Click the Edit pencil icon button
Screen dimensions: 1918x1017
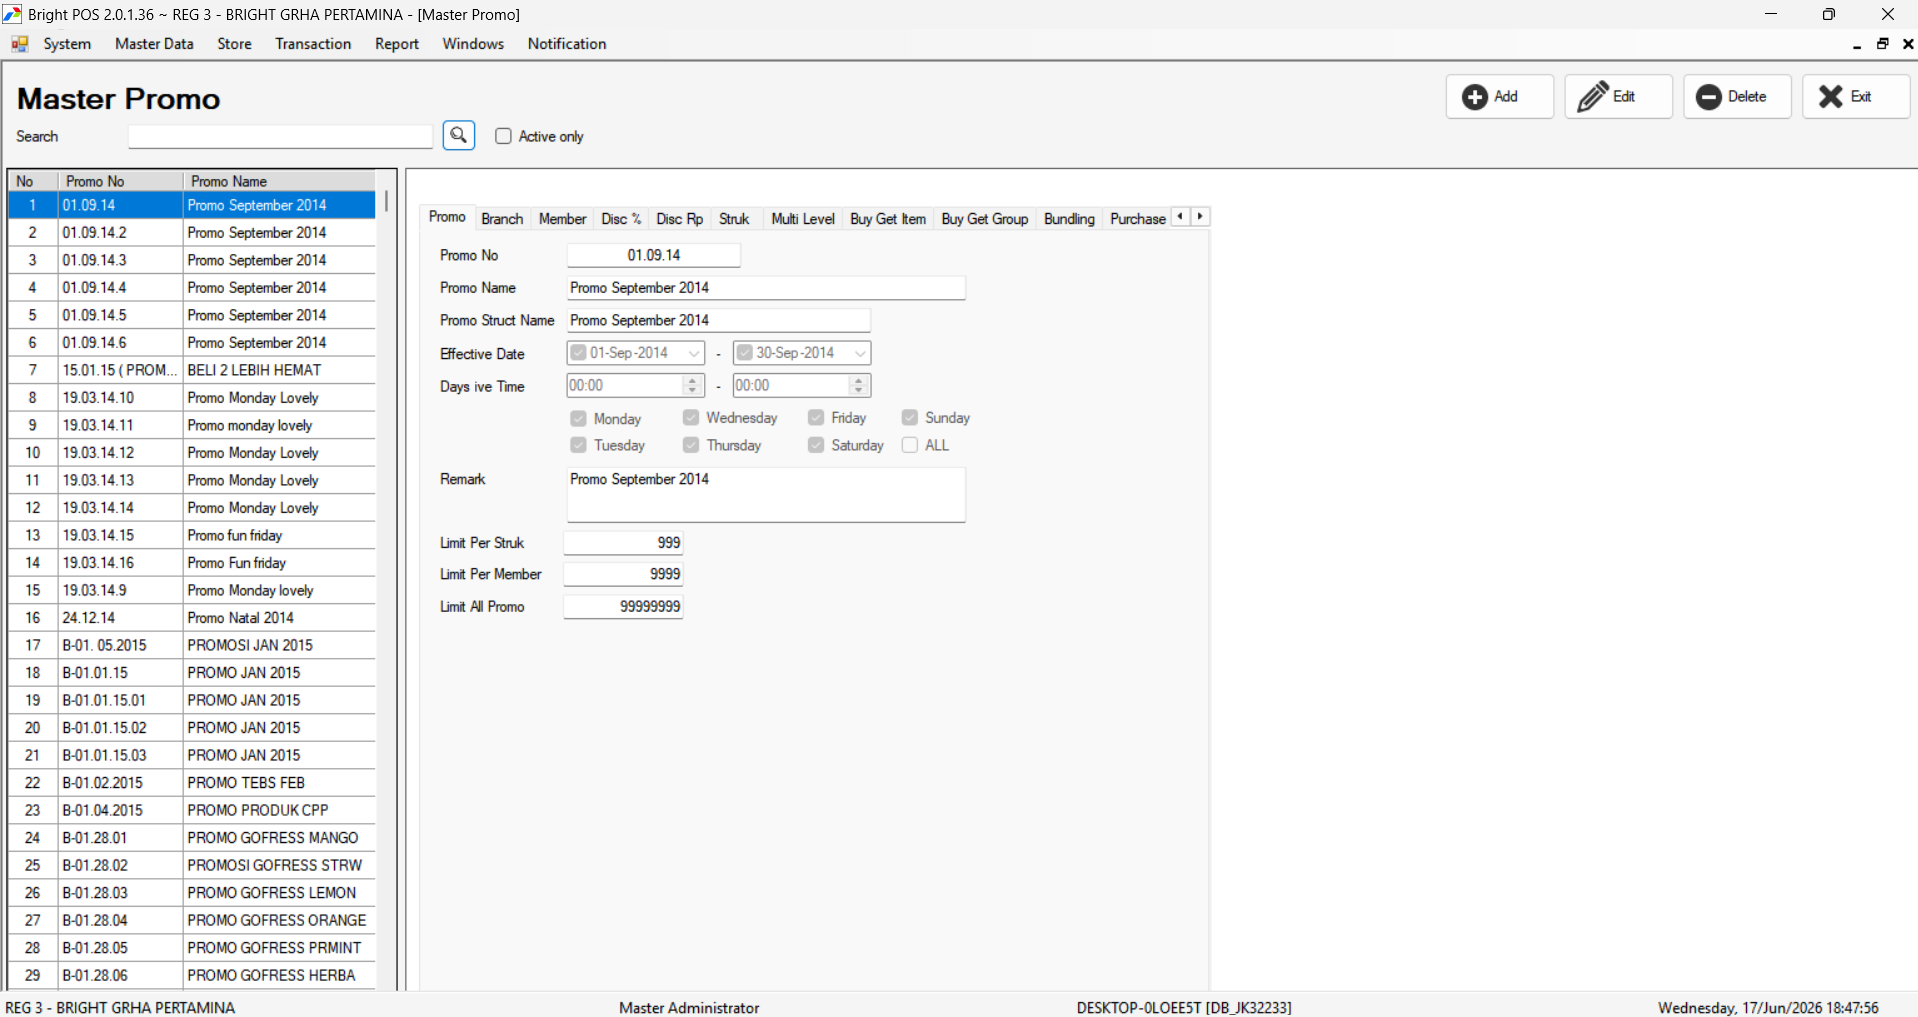click(x=1618, y=97)
